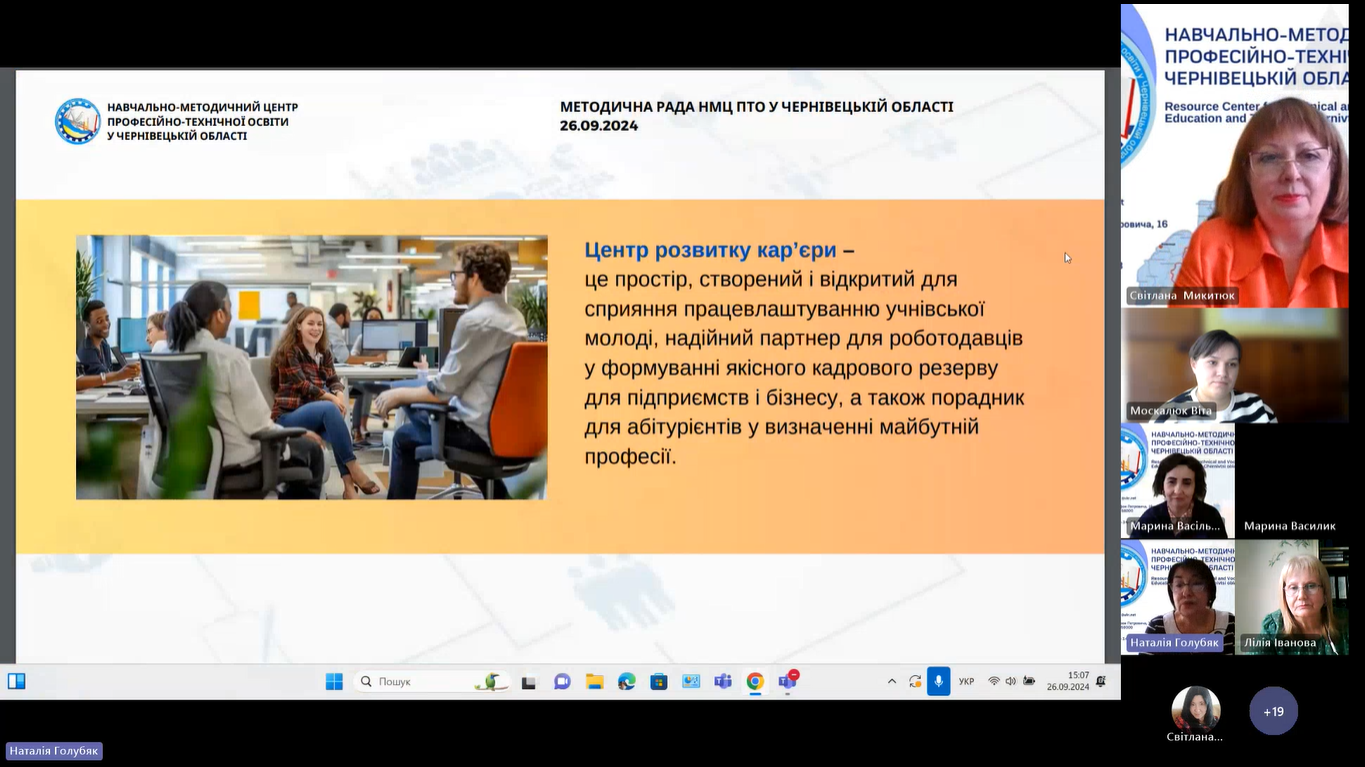Open File Explorer from the taskbar
1365x767 pixels.
[x=594, y=682]
